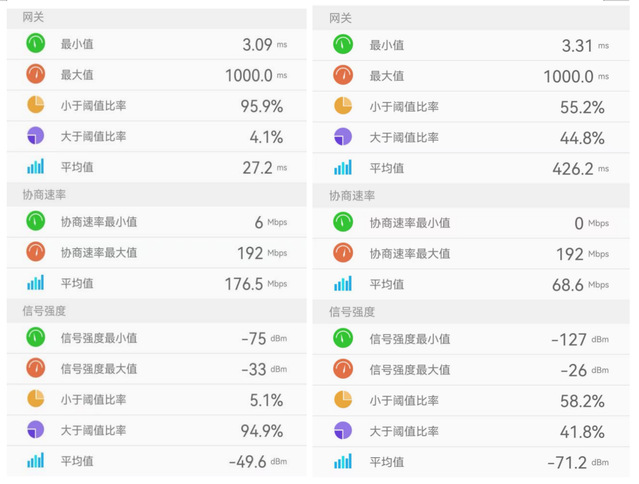
Task: Select the 网关 section header in left panel
Action: click(x=33, y=18)
